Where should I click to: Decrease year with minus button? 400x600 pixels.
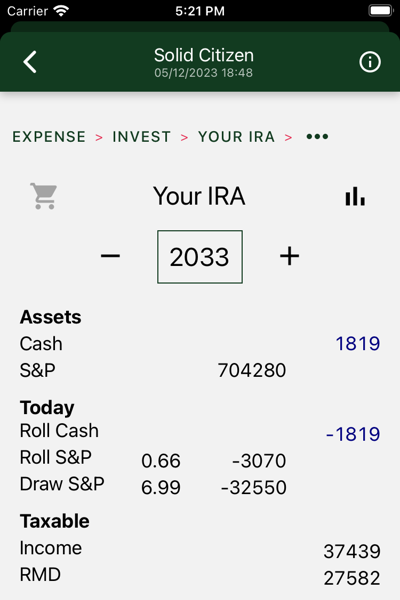coord(111,256)
